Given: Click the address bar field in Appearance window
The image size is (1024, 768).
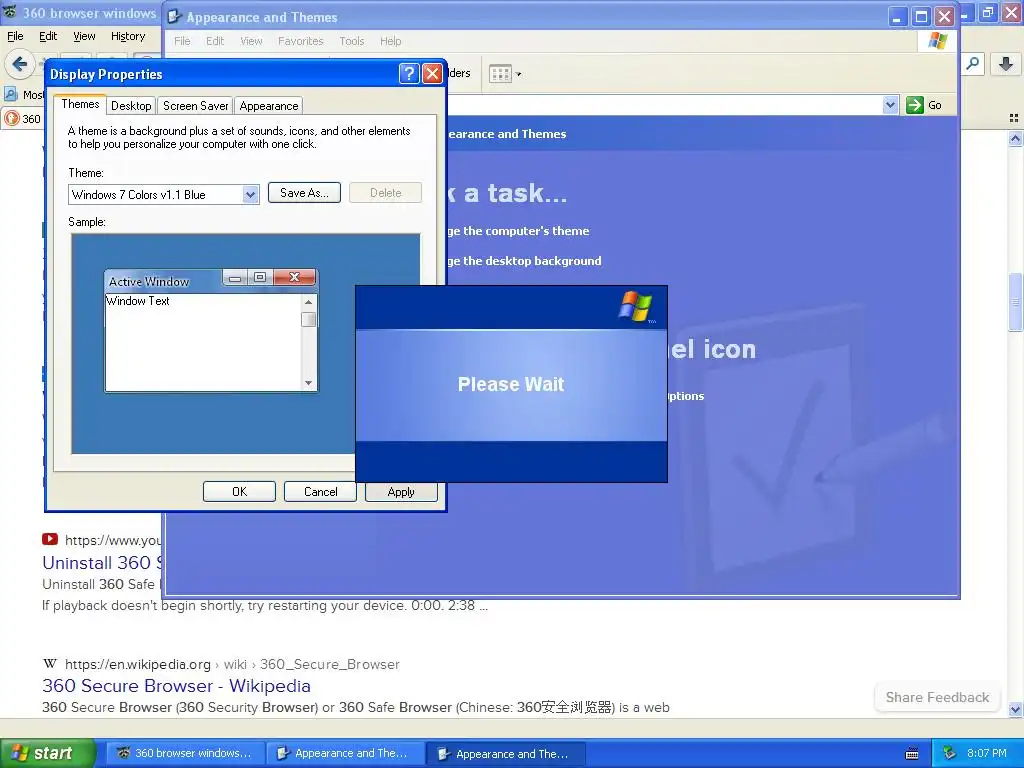Looking at the screenshot, I should coord(664,104).
